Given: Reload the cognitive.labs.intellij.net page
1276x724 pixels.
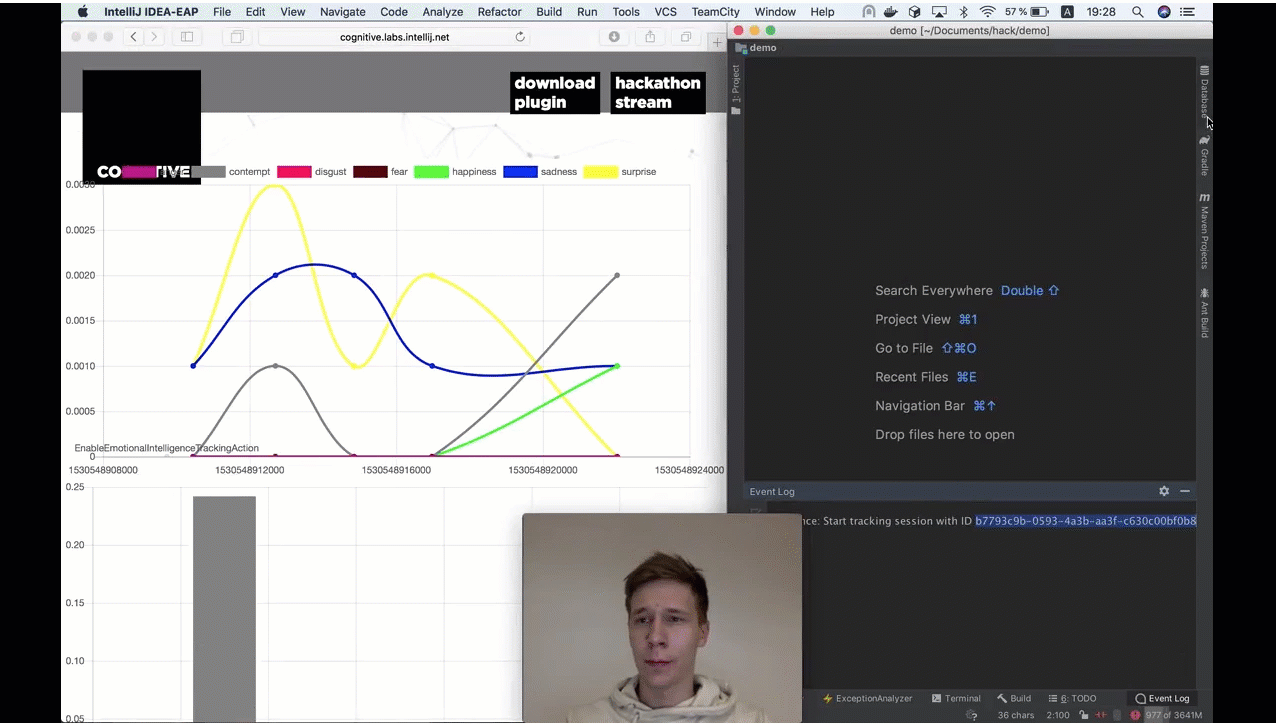Looking at the screenshot, I should point(520,37).
